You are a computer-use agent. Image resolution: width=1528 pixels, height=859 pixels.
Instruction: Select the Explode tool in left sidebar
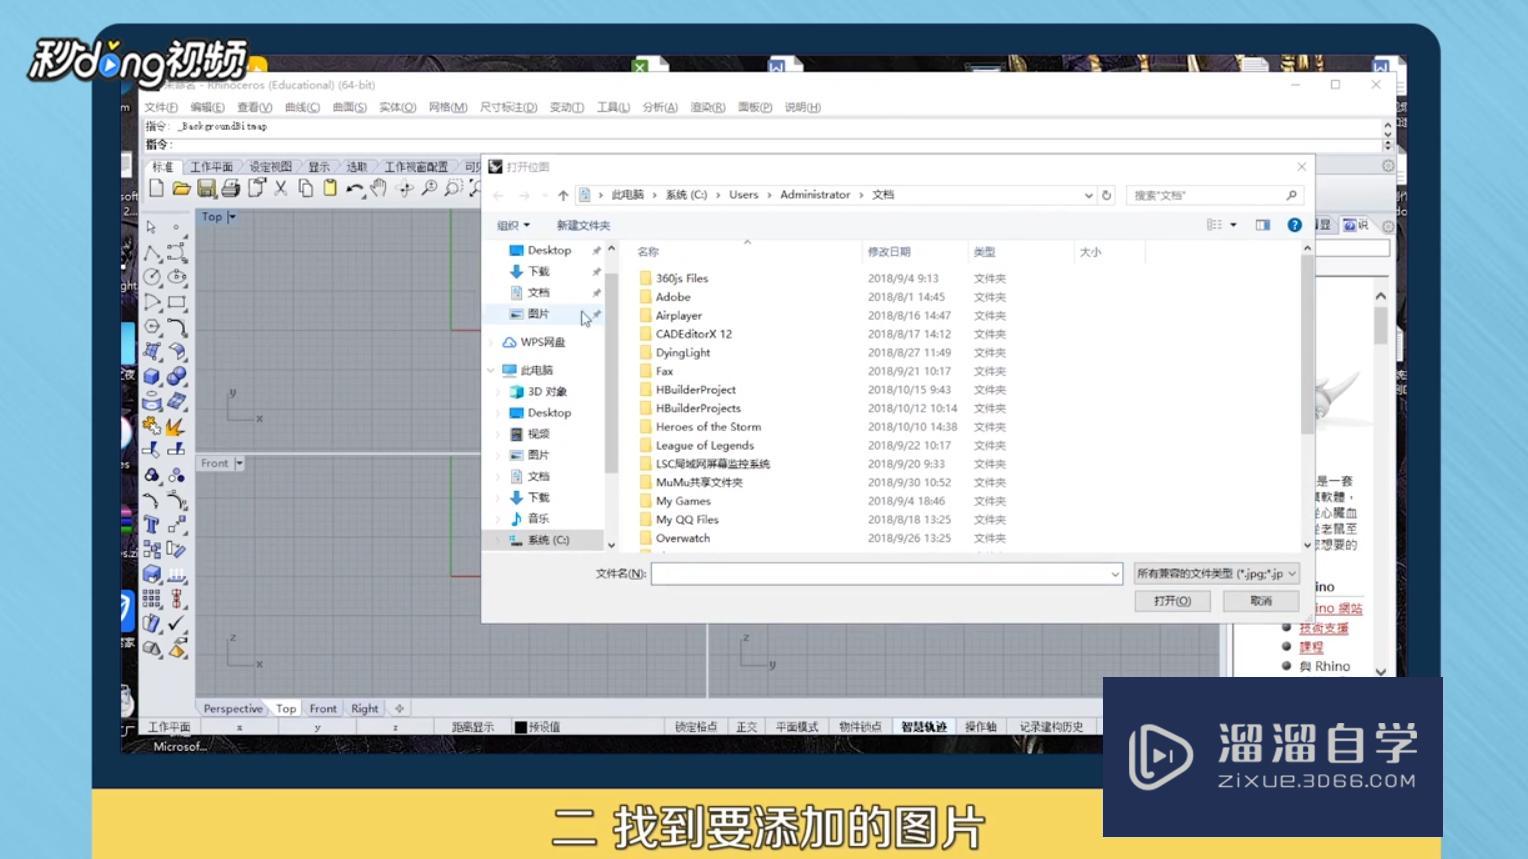click(177, 427)
